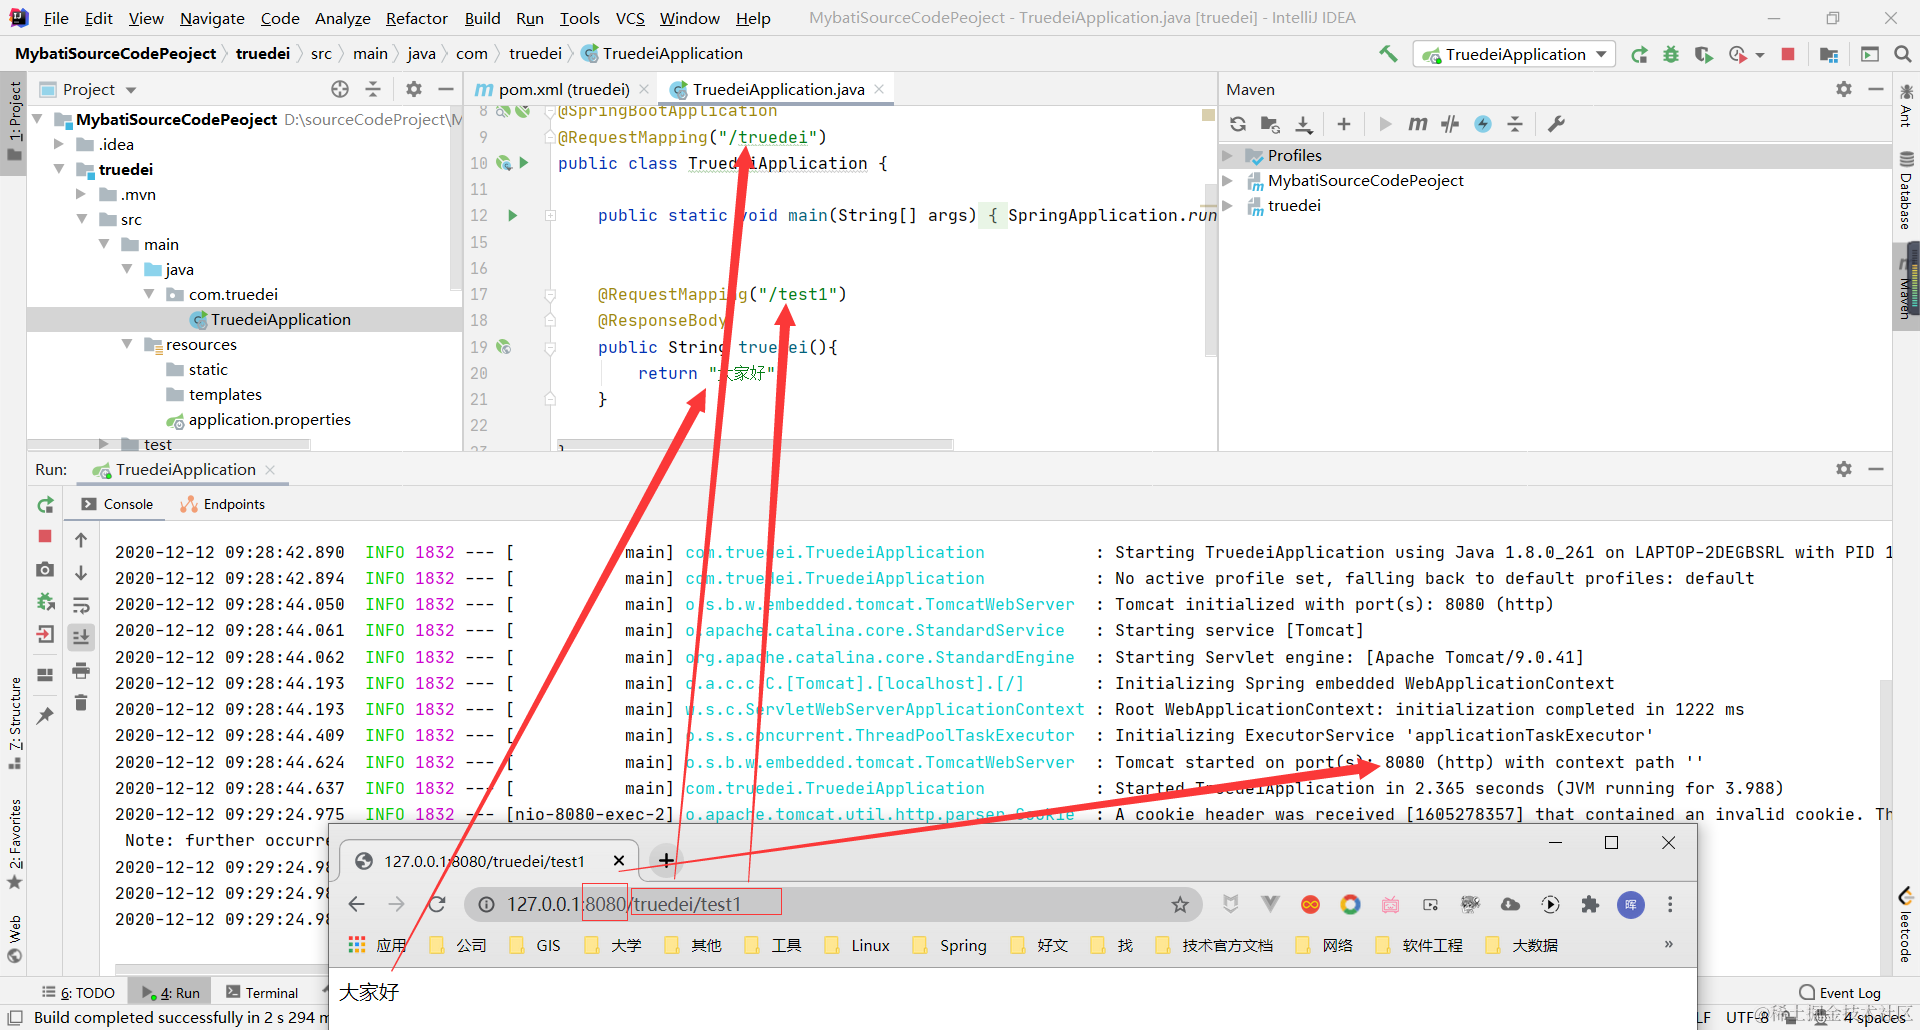
Task: Open the Terminal tool window tab
Action: coord(262,993)
